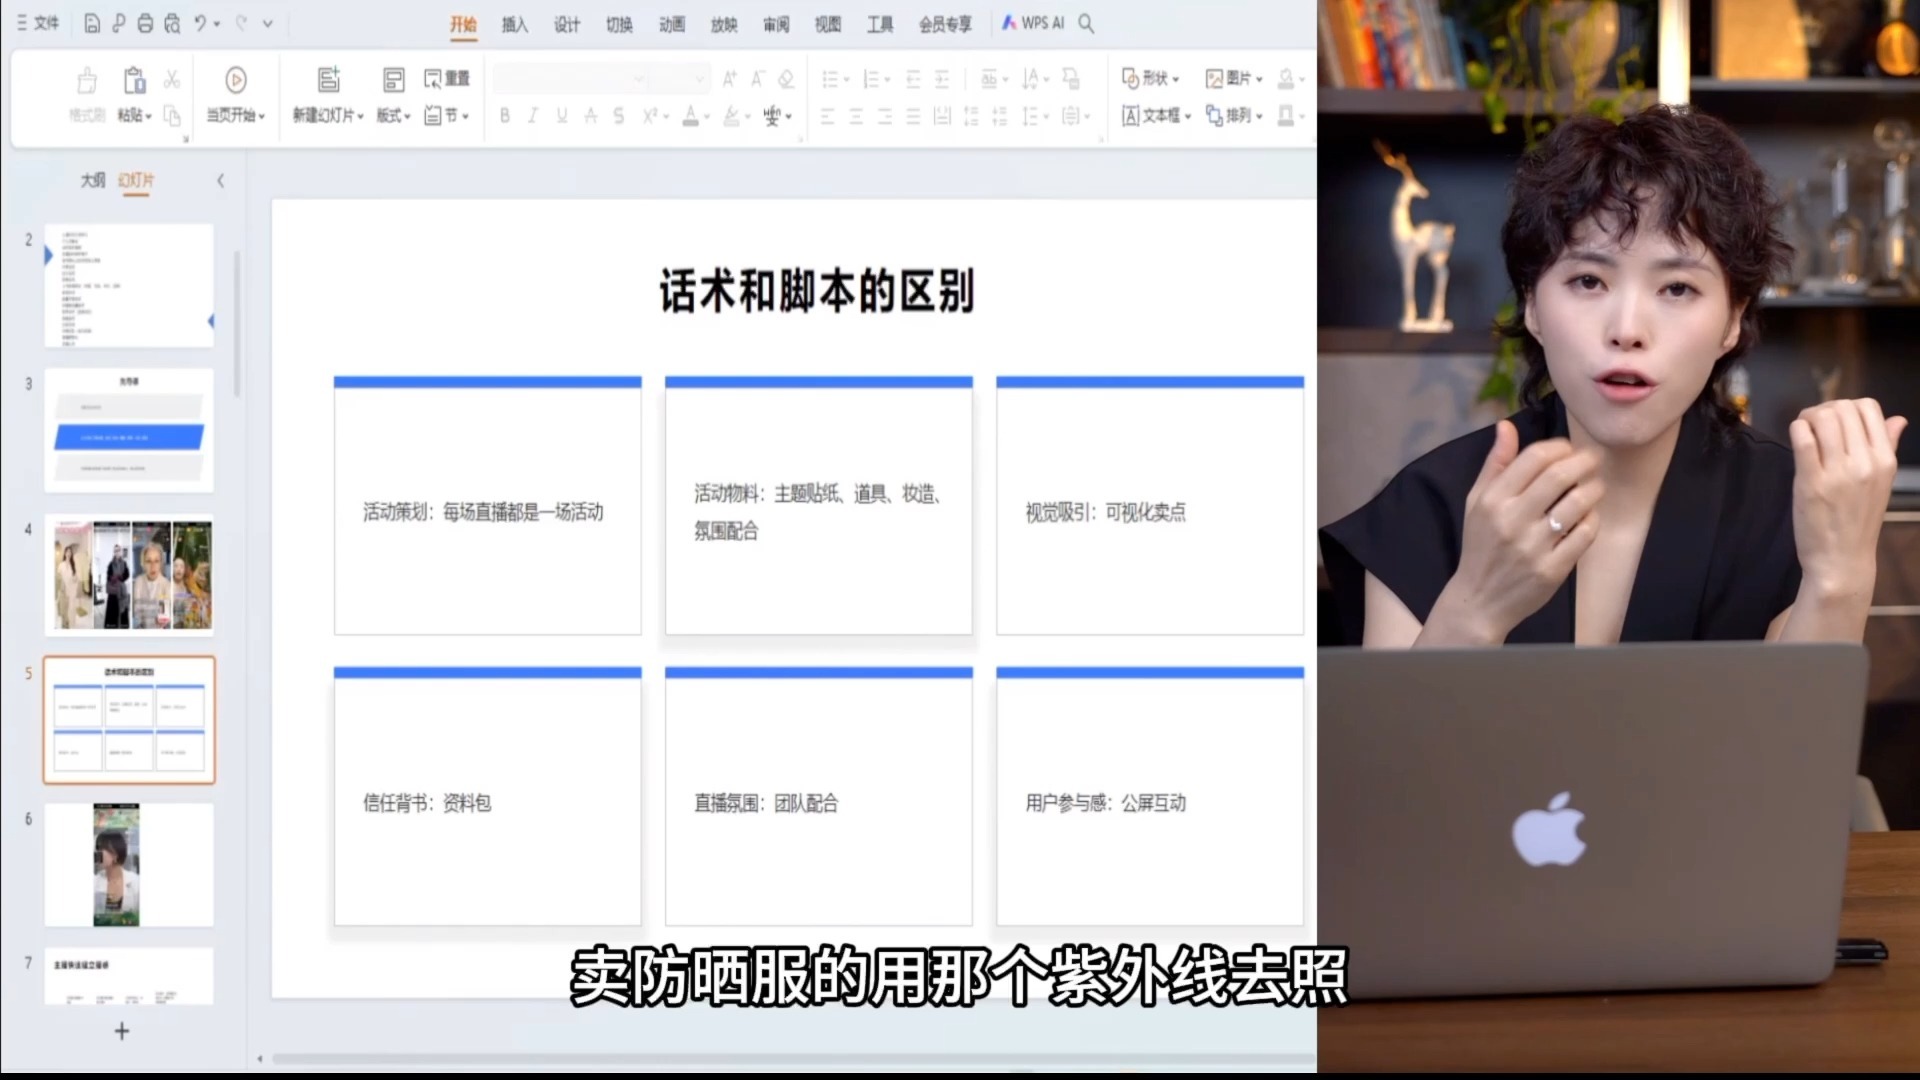1920x1080 pixels.
Task: Expand the font color dropdown arrow
Action: [x=706, y=116]
